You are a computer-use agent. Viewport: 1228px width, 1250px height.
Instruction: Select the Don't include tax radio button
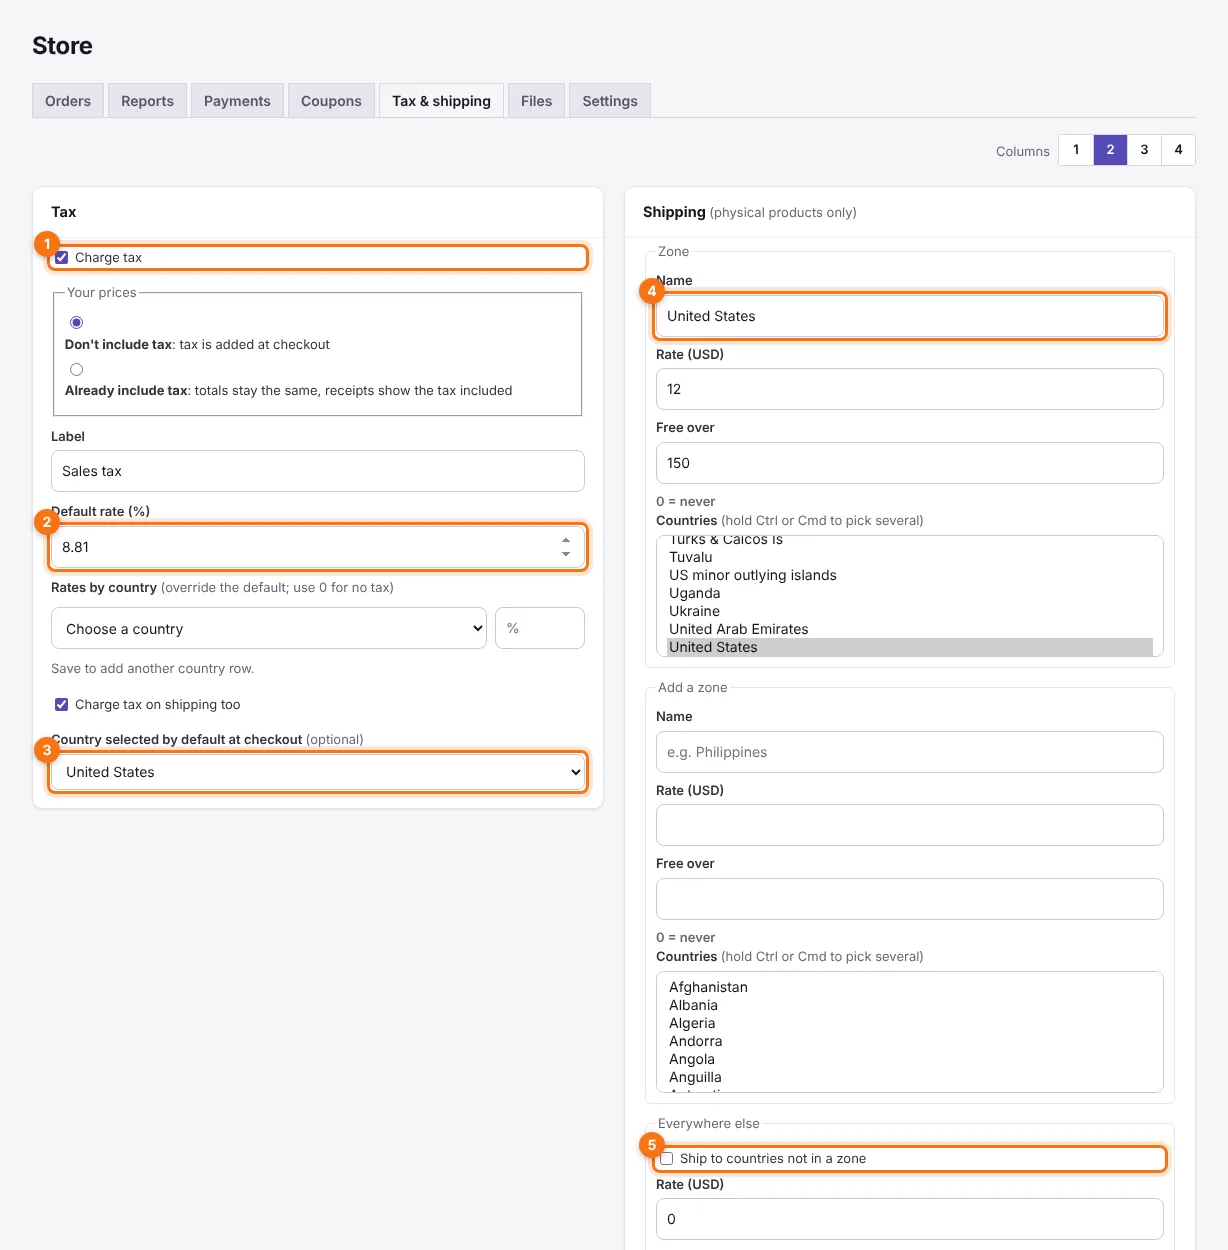76,322
